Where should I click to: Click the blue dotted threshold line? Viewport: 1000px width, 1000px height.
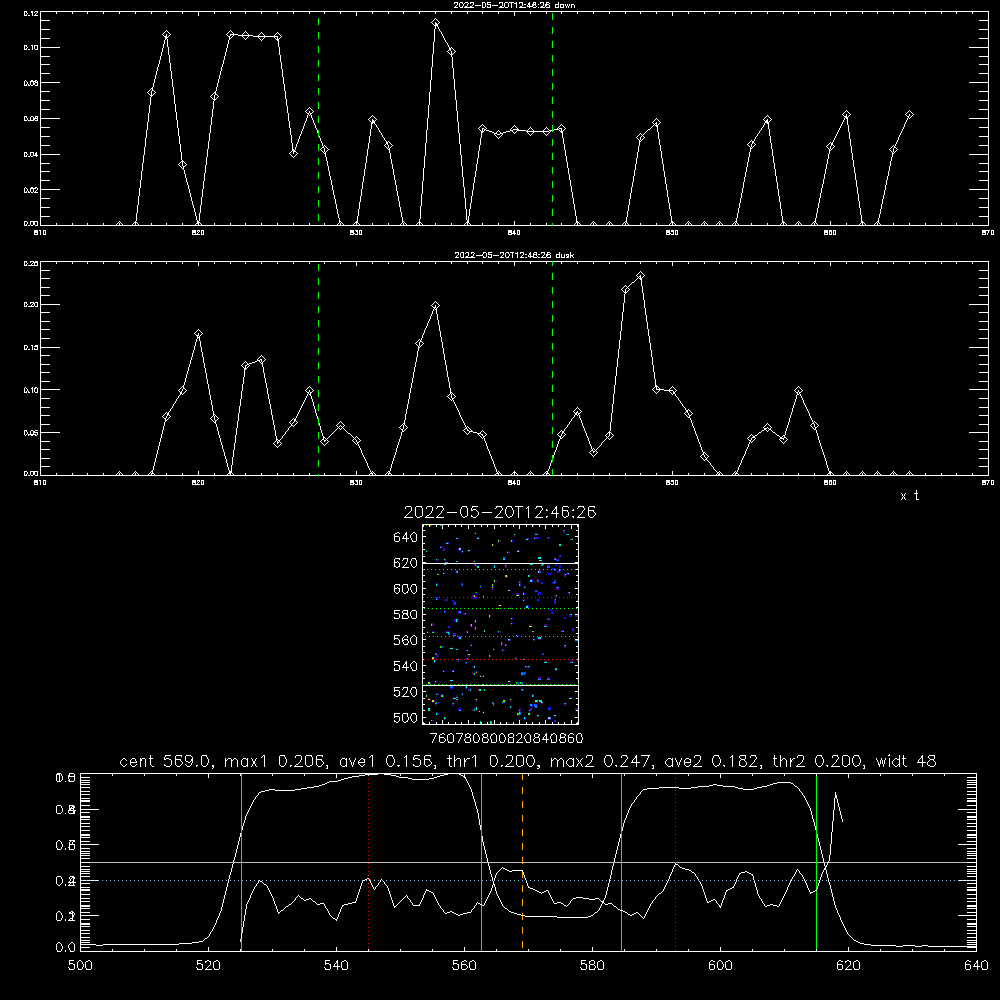[528, 880]
